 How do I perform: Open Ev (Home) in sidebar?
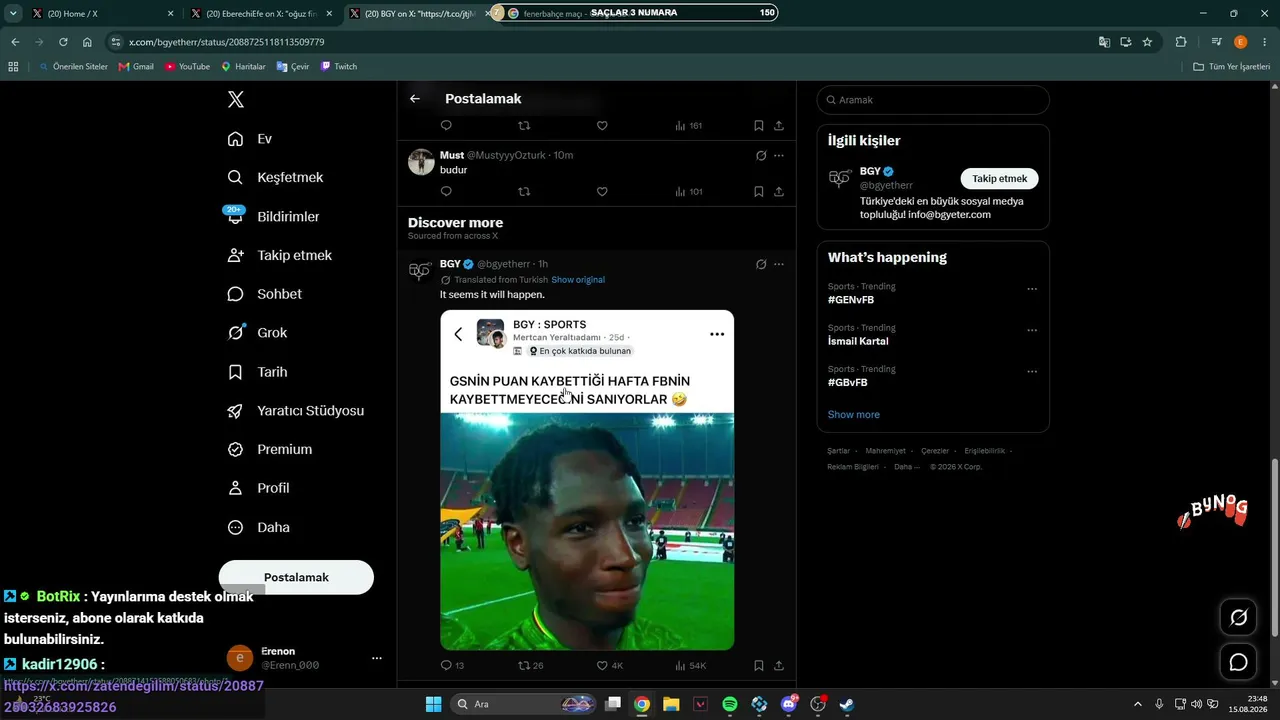pyautogui.click(x=250, y=139)
